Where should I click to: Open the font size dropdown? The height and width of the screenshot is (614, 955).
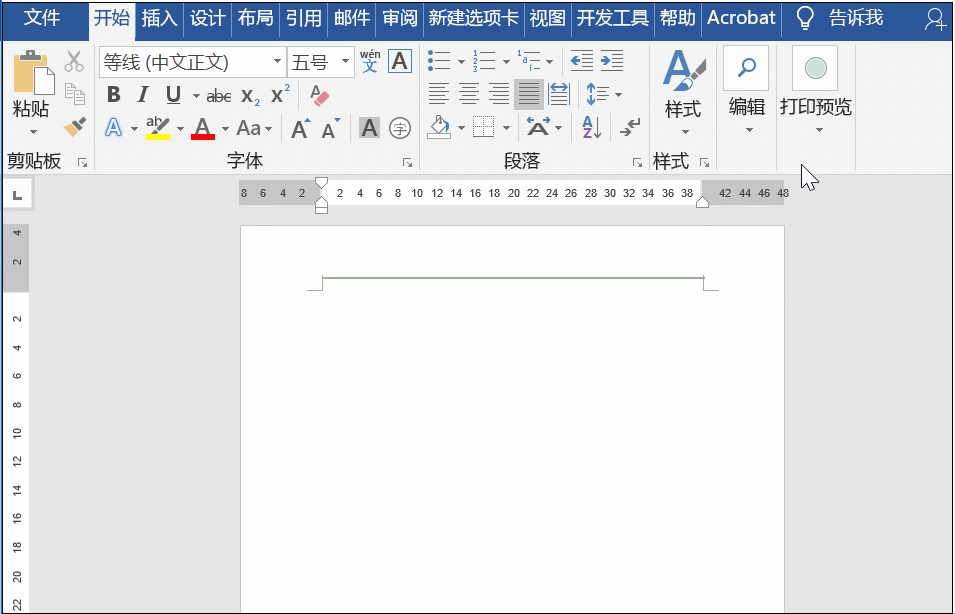[x=345, y=62]
